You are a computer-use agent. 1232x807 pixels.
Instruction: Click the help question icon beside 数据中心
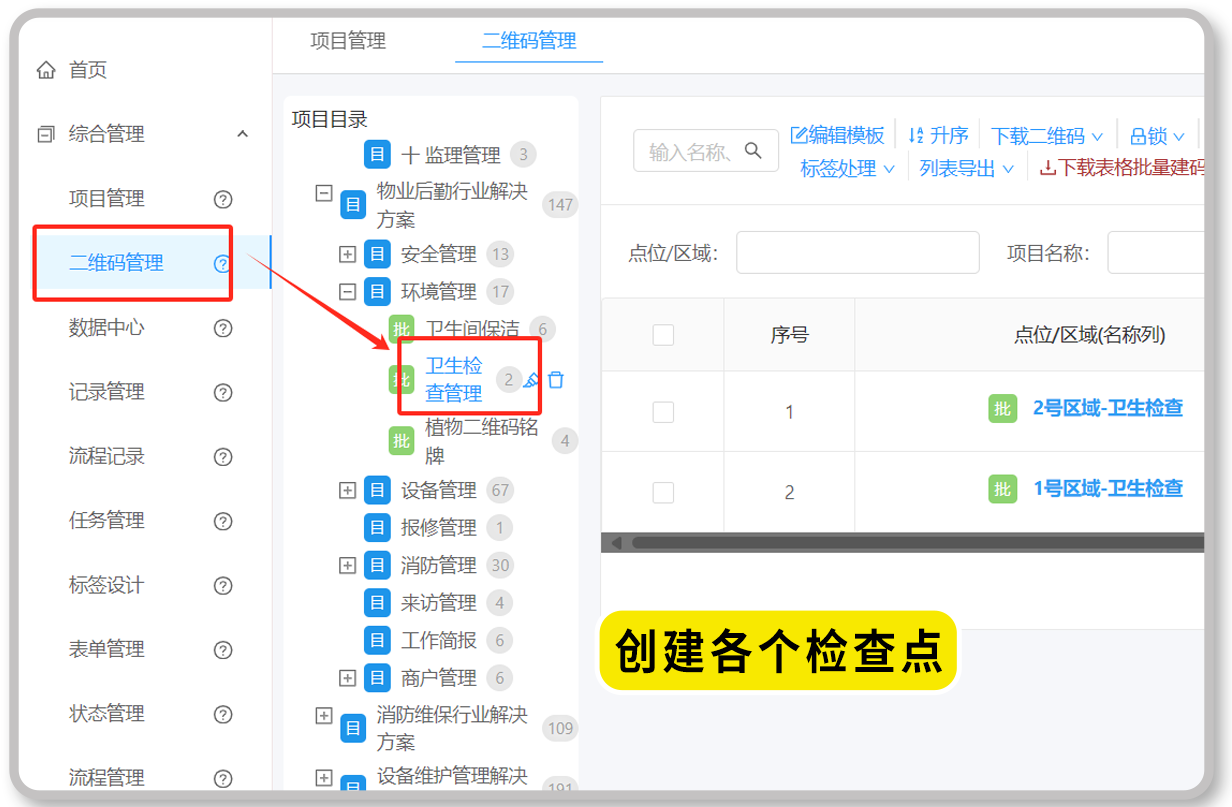click(222, 328)
